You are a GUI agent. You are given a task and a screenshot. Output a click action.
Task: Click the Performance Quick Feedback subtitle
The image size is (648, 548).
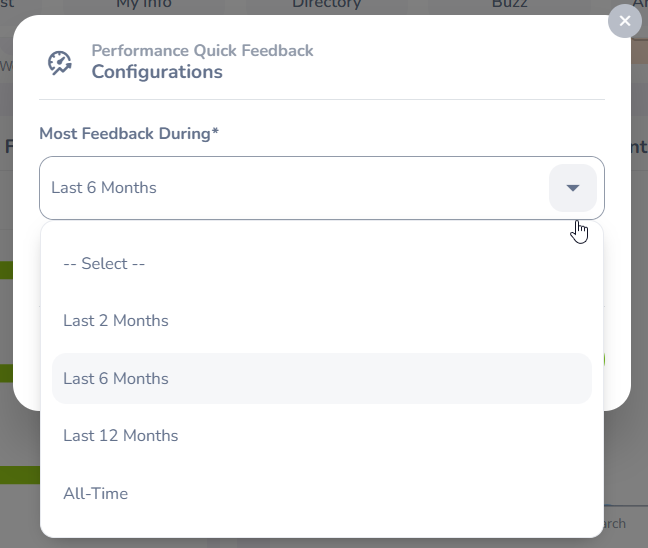pyautogui.click(x=202, y=50)
